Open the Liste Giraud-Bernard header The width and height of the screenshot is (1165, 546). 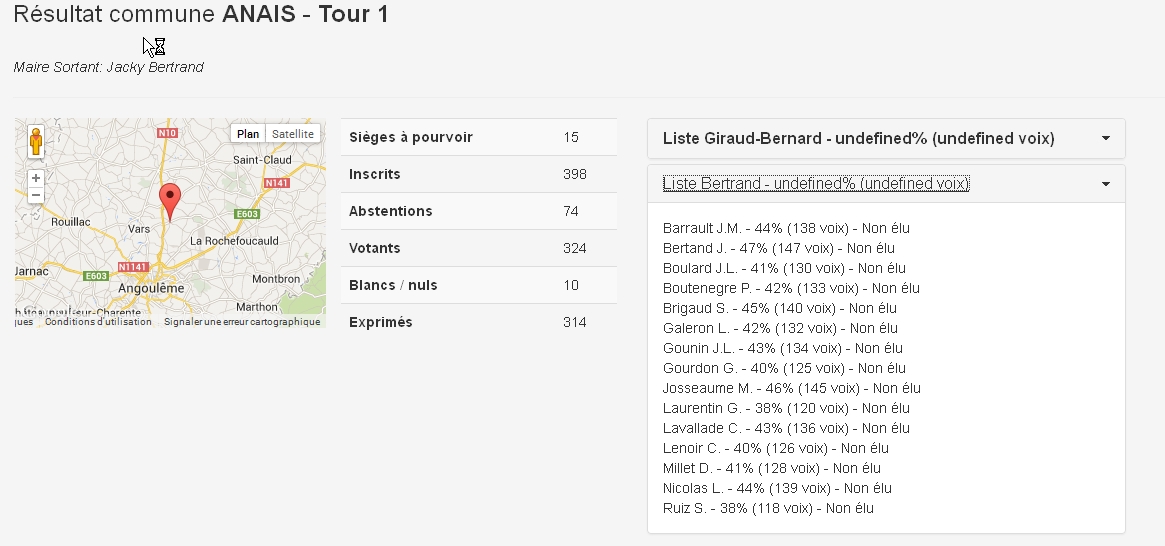tap(858, 139)
